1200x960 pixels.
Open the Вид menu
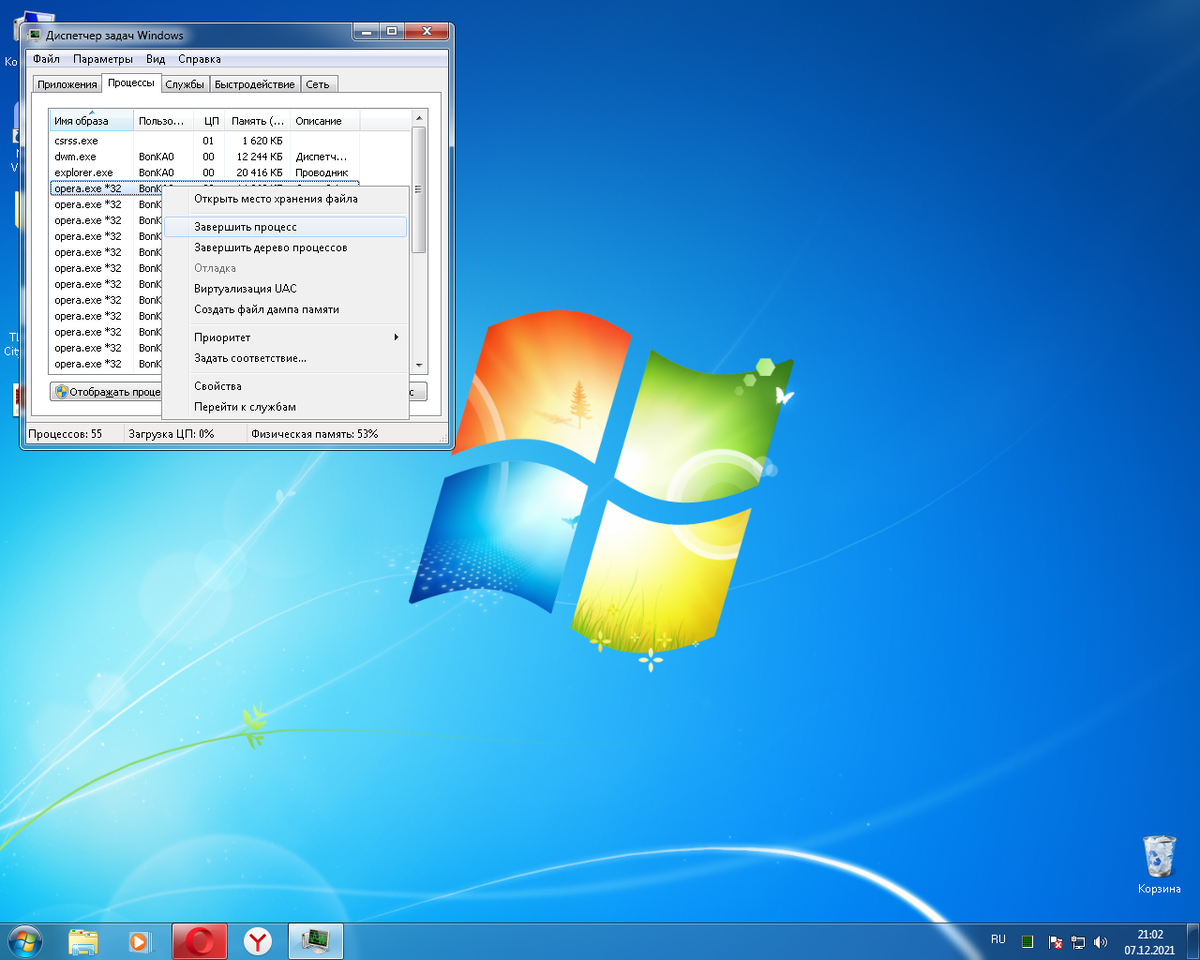(156, 59)
